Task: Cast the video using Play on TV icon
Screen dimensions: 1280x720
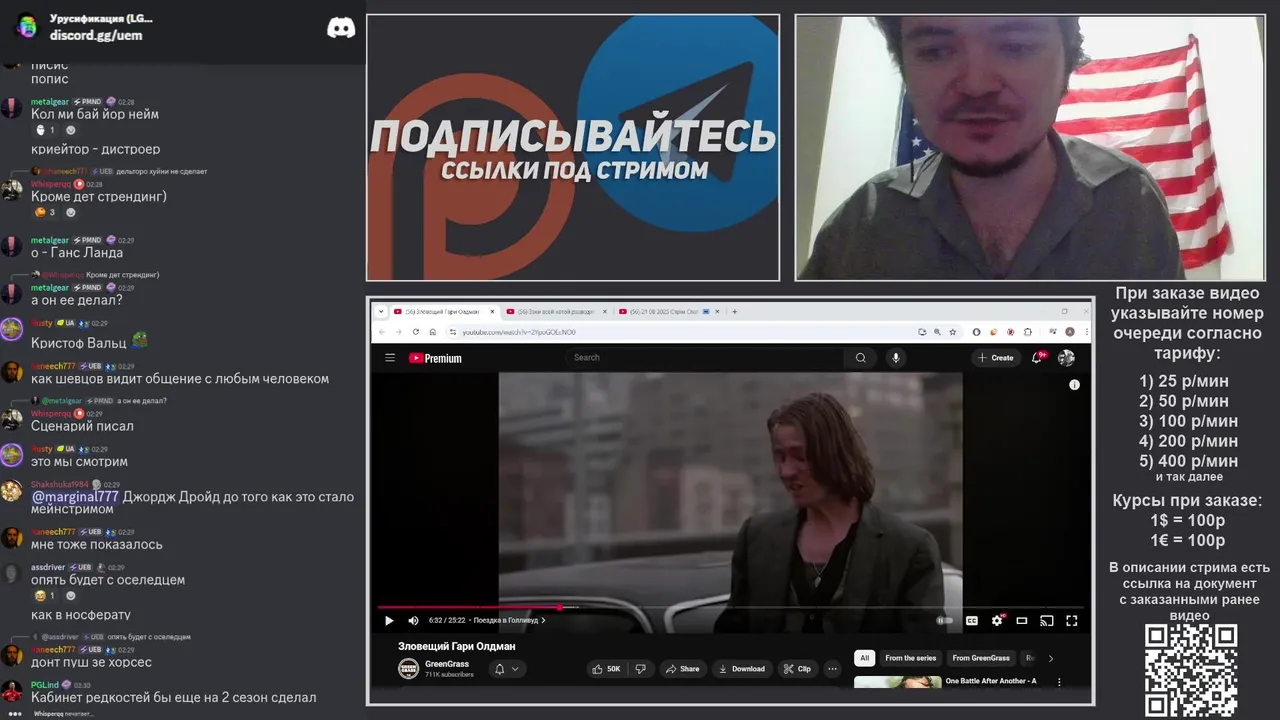Action: (x=1047, y=620)
